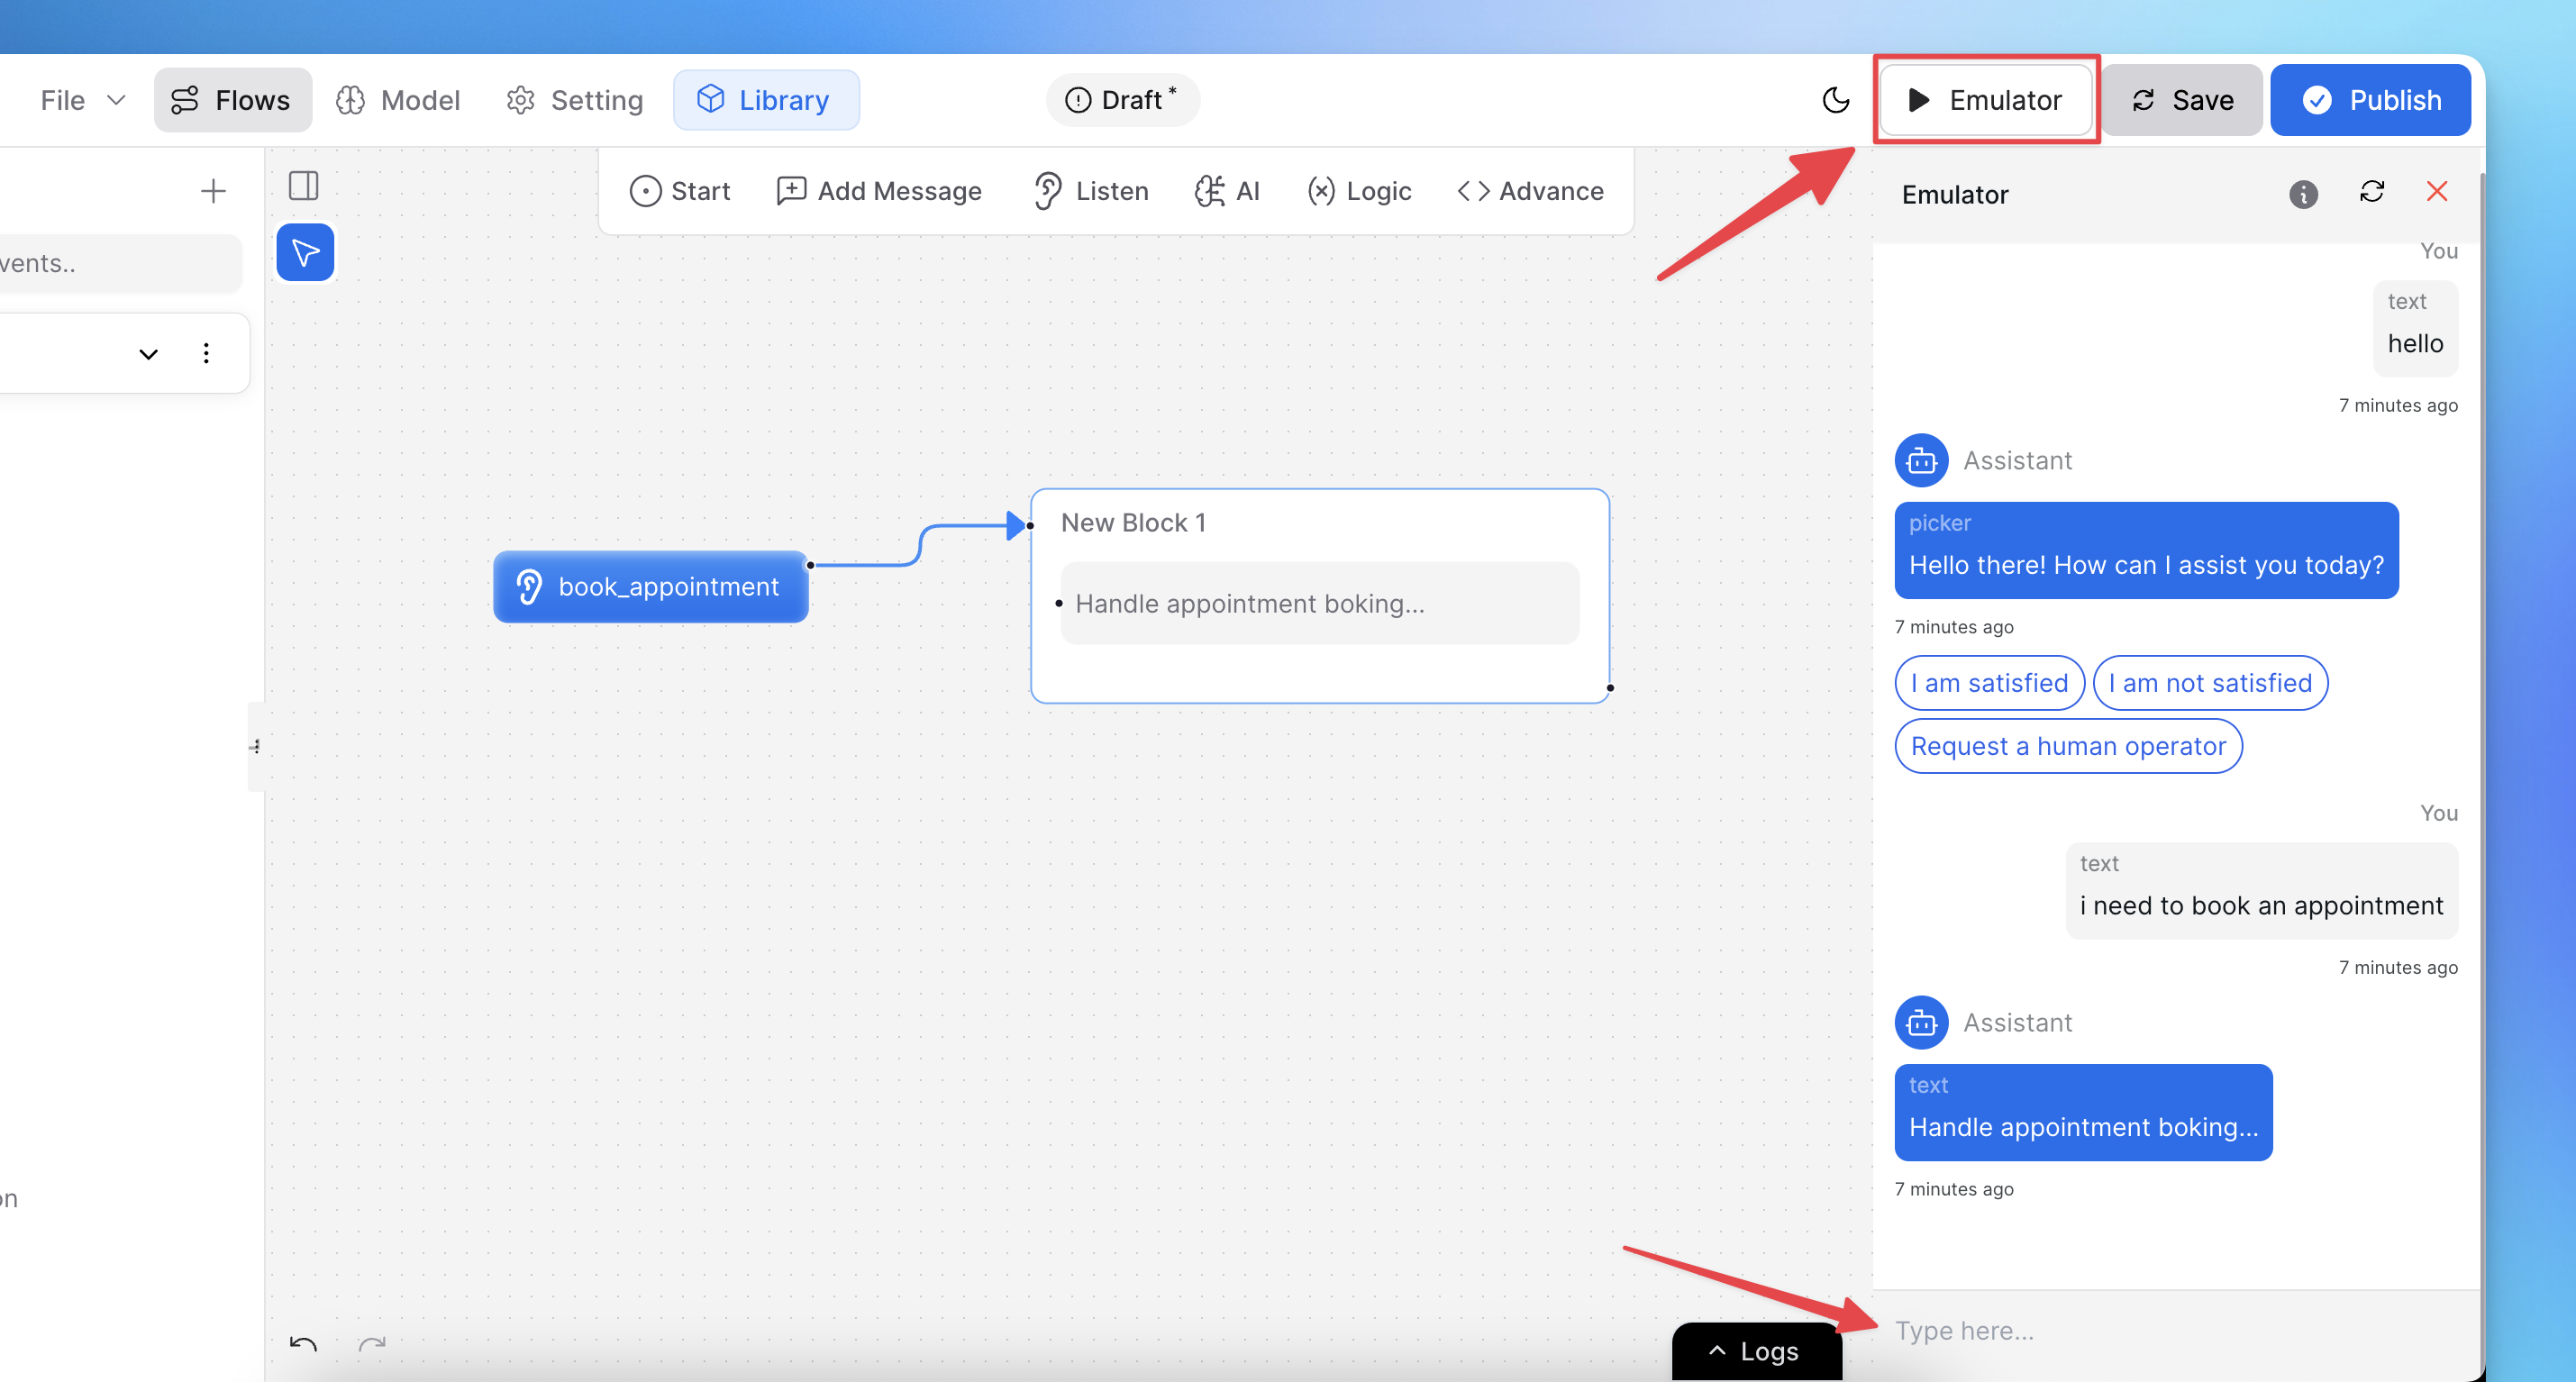This screenshot has width=2576, height=1382.
Task: Expand the Logs panel
Action: pos(1757,1351)
